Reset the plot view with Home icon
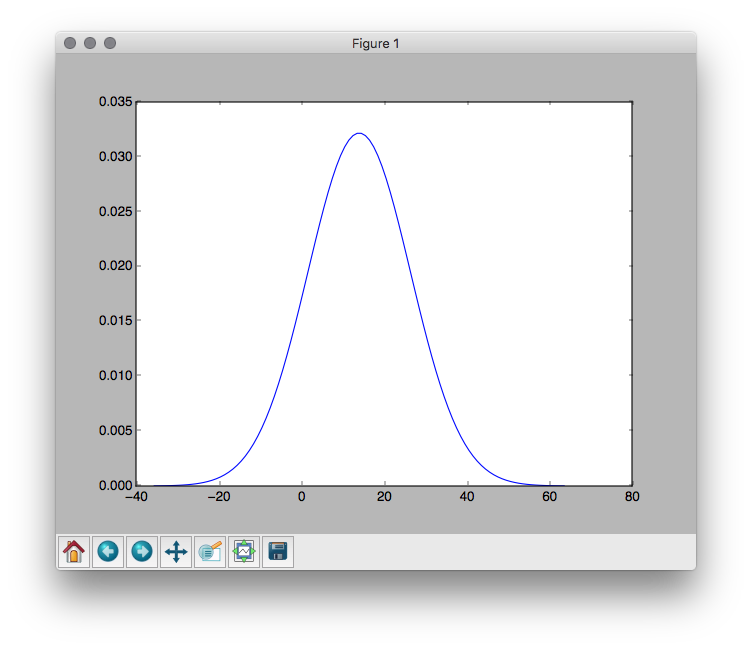Viewport: 752px width, 650px height. pos(74,552)
